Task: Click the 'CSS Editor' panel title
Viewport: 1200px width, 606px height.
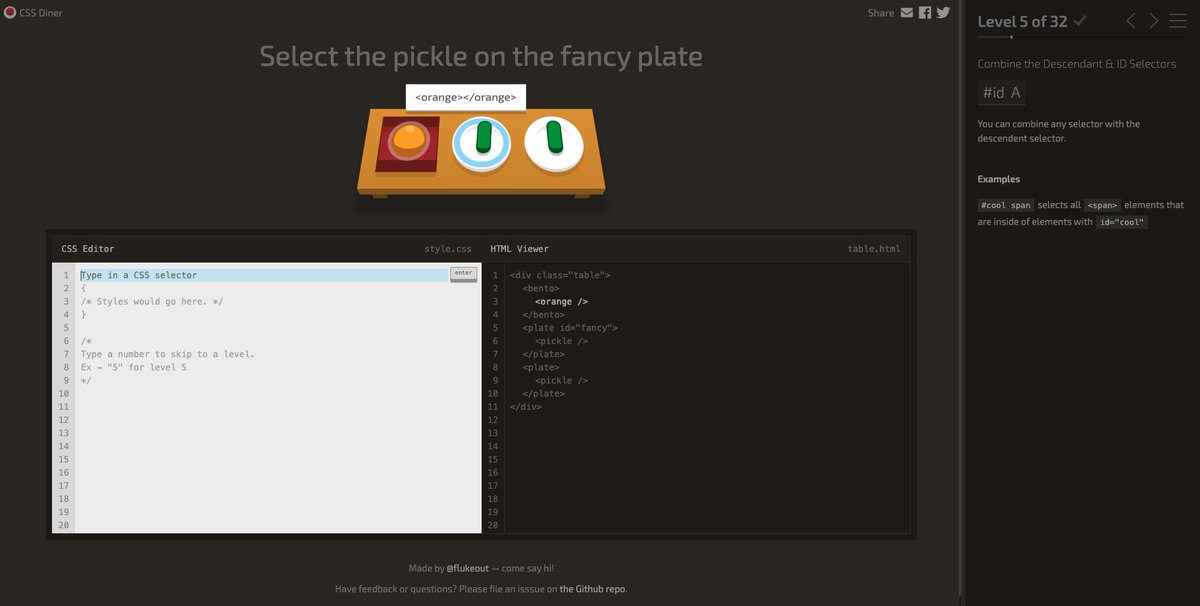Action: [88, 248]
